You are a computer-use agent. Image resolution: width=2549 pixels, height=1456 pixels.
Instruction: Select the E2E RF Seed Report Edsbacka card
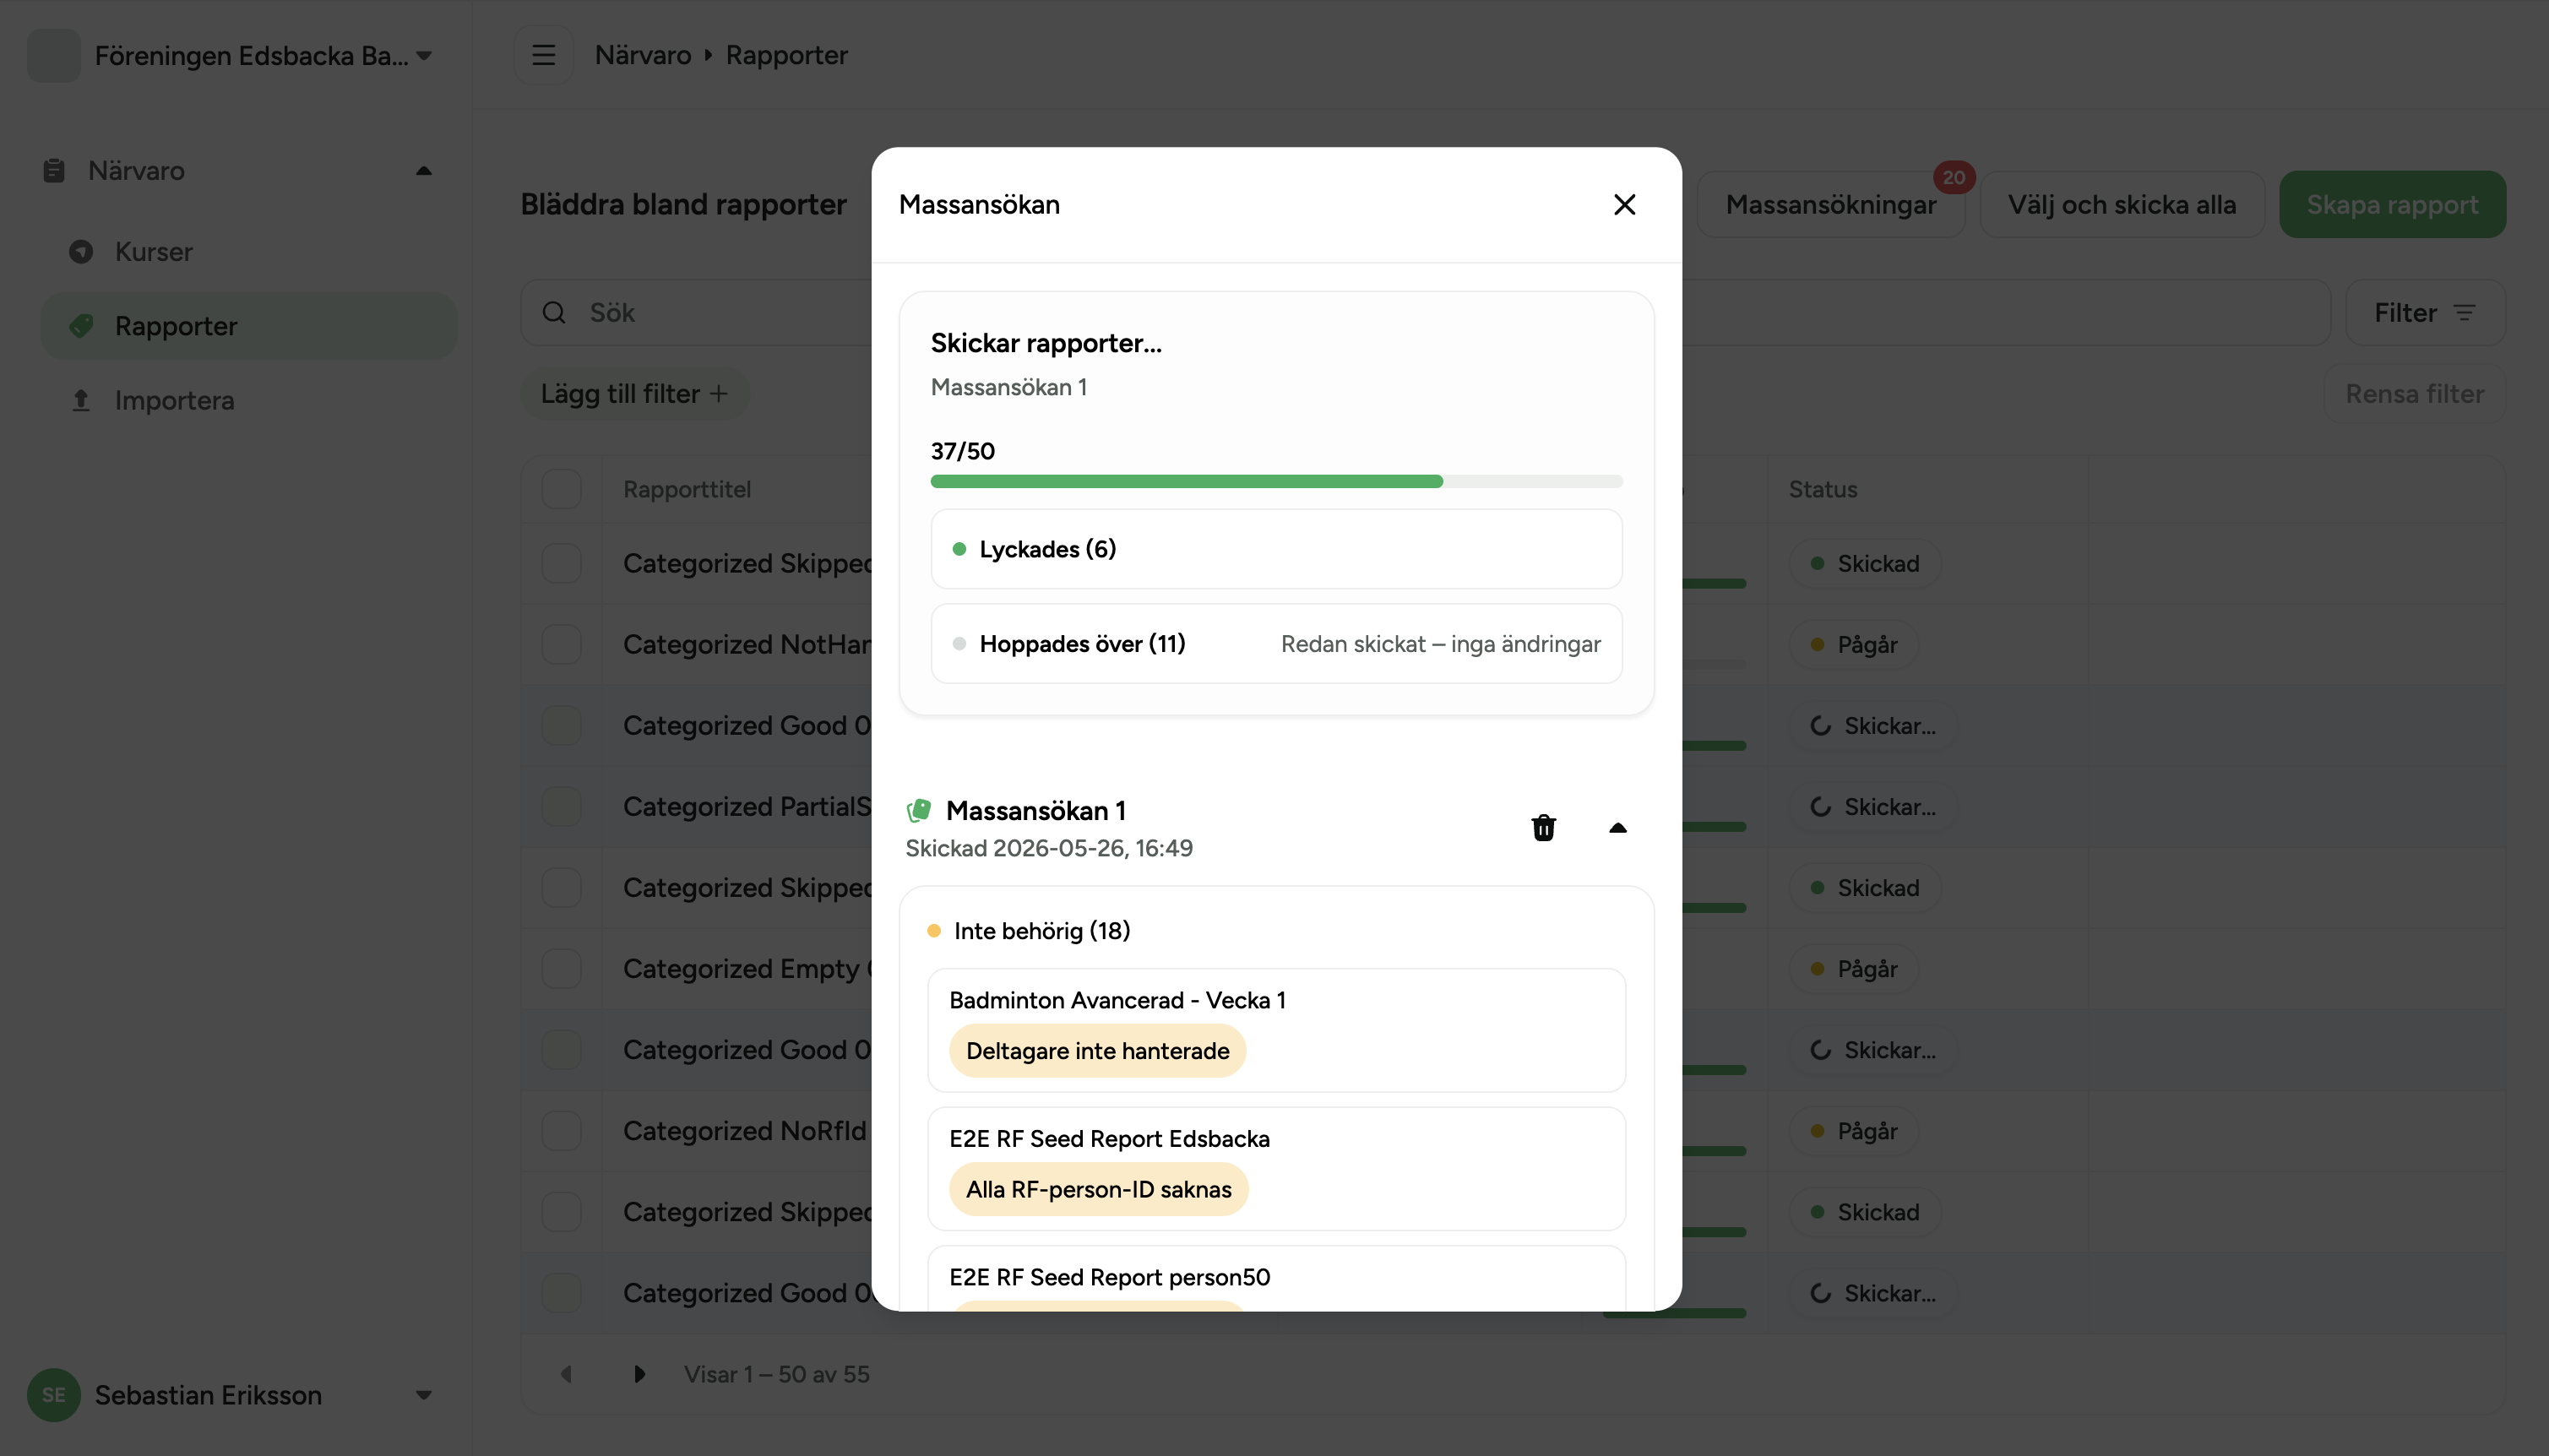pos(1276,1168)
